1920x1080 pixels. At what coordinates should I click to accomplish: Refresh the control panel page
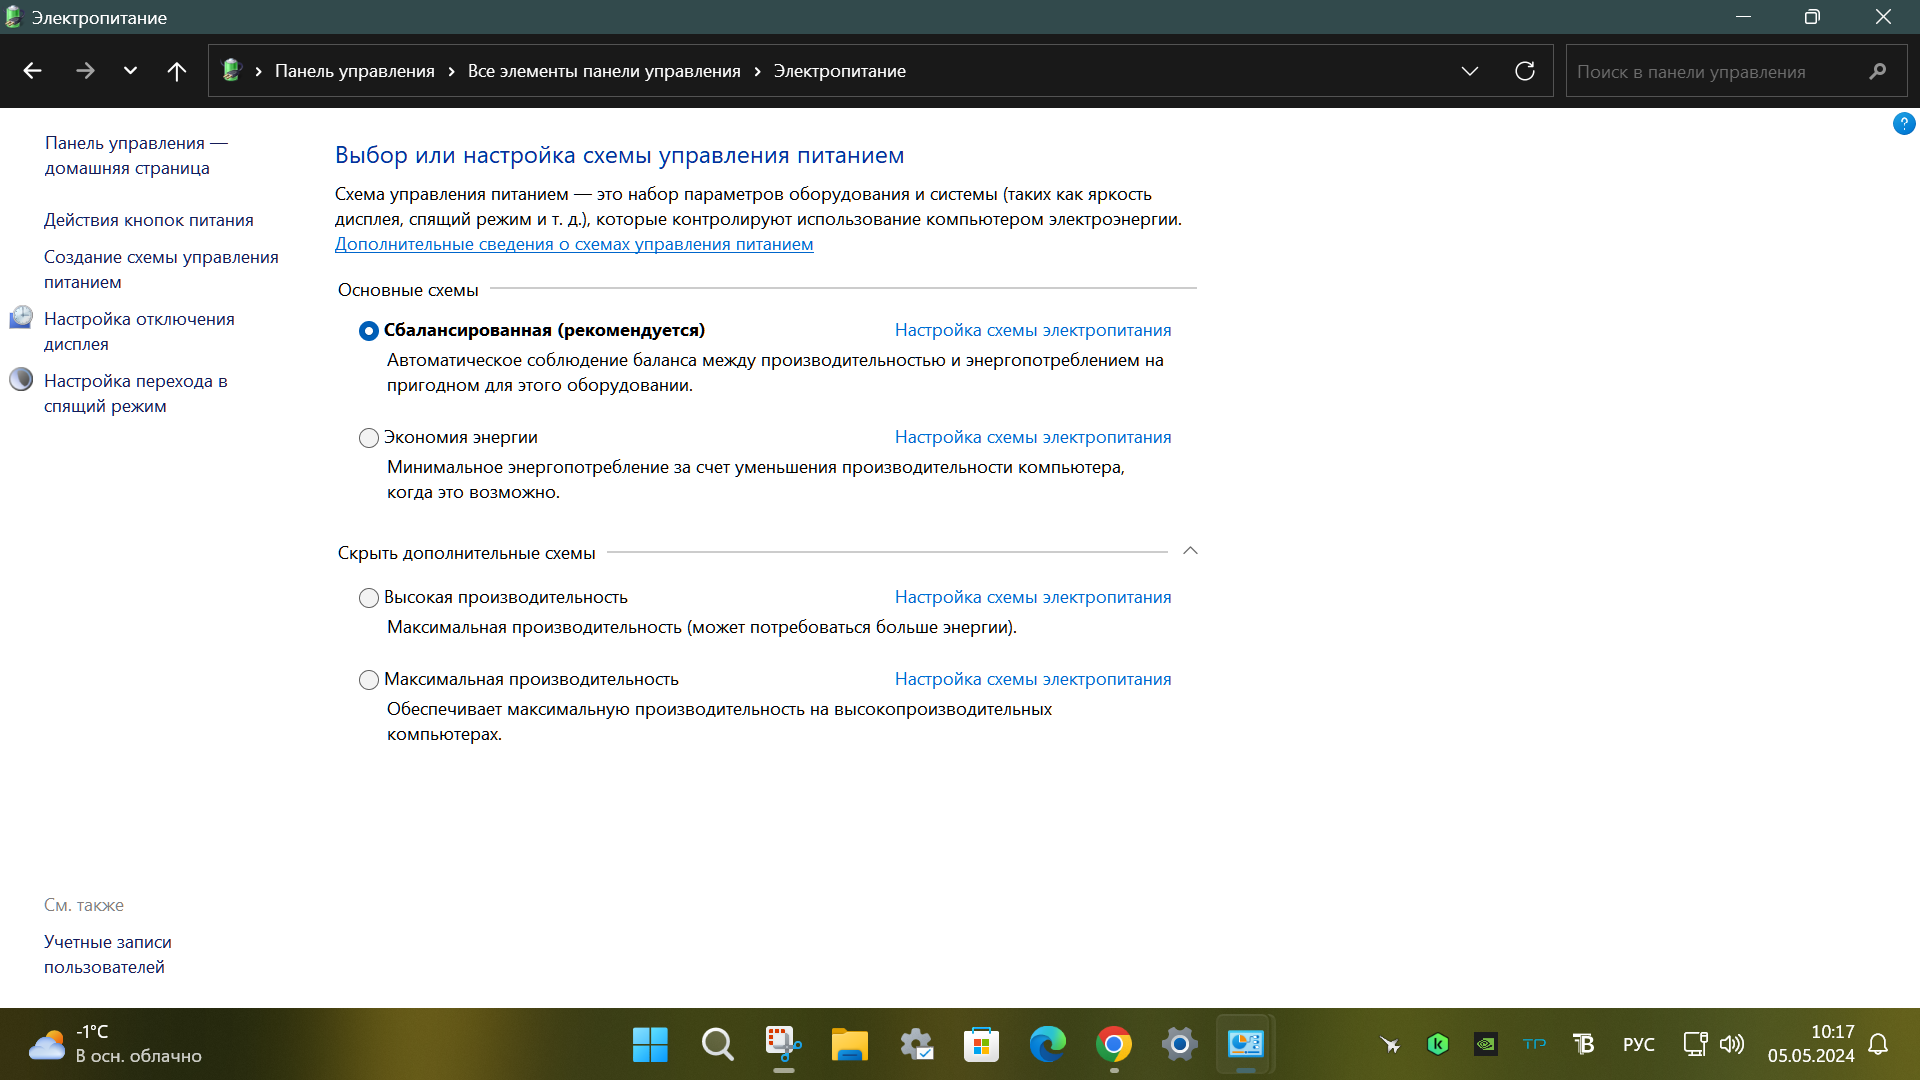click(1524, 71)
